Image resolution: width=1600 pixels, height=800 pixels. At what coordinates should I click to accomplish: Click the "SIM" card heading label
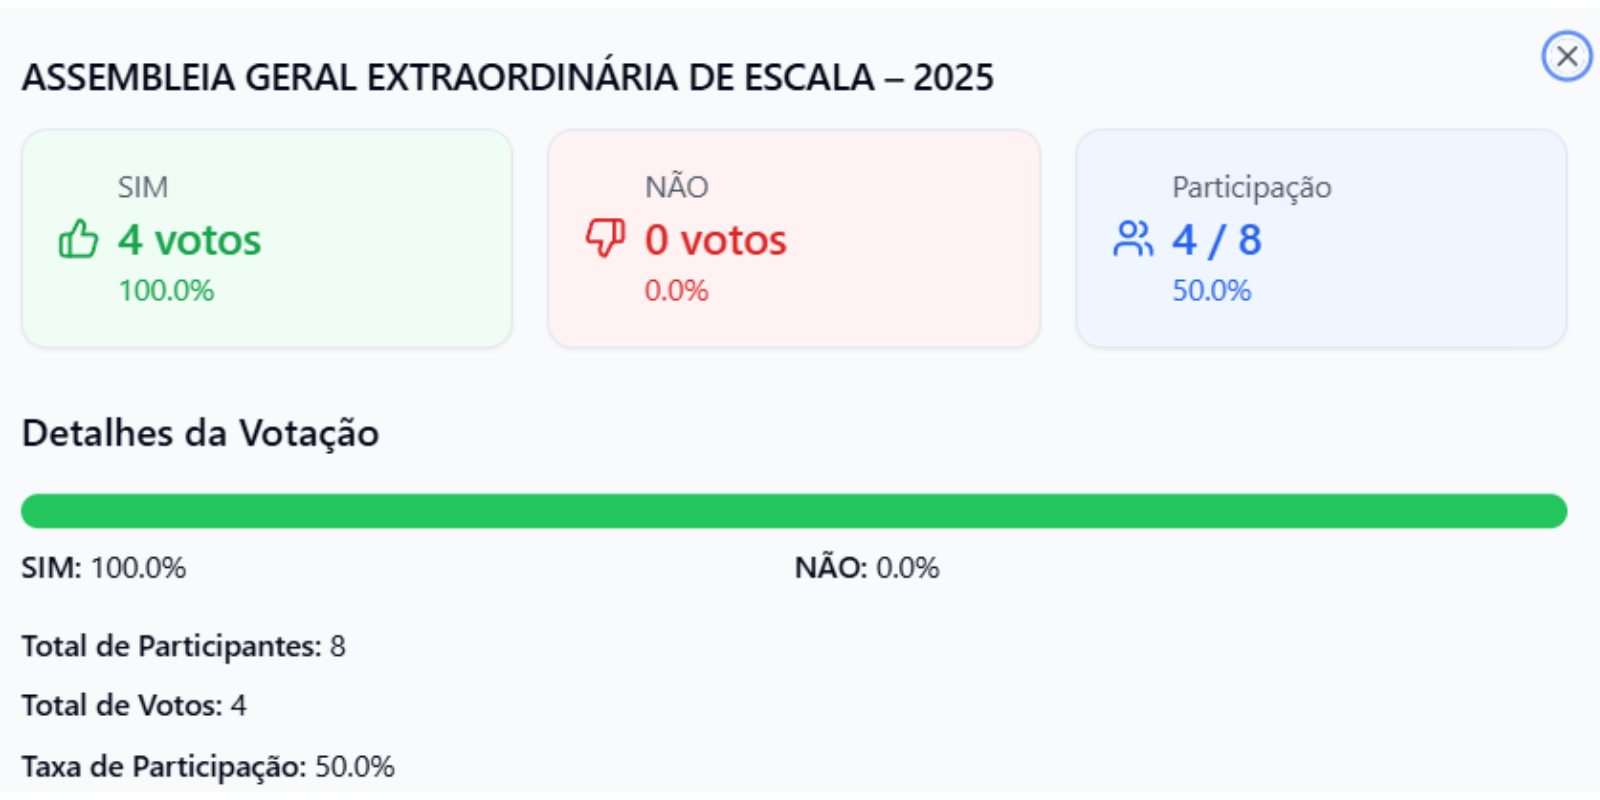coord(143,187)
